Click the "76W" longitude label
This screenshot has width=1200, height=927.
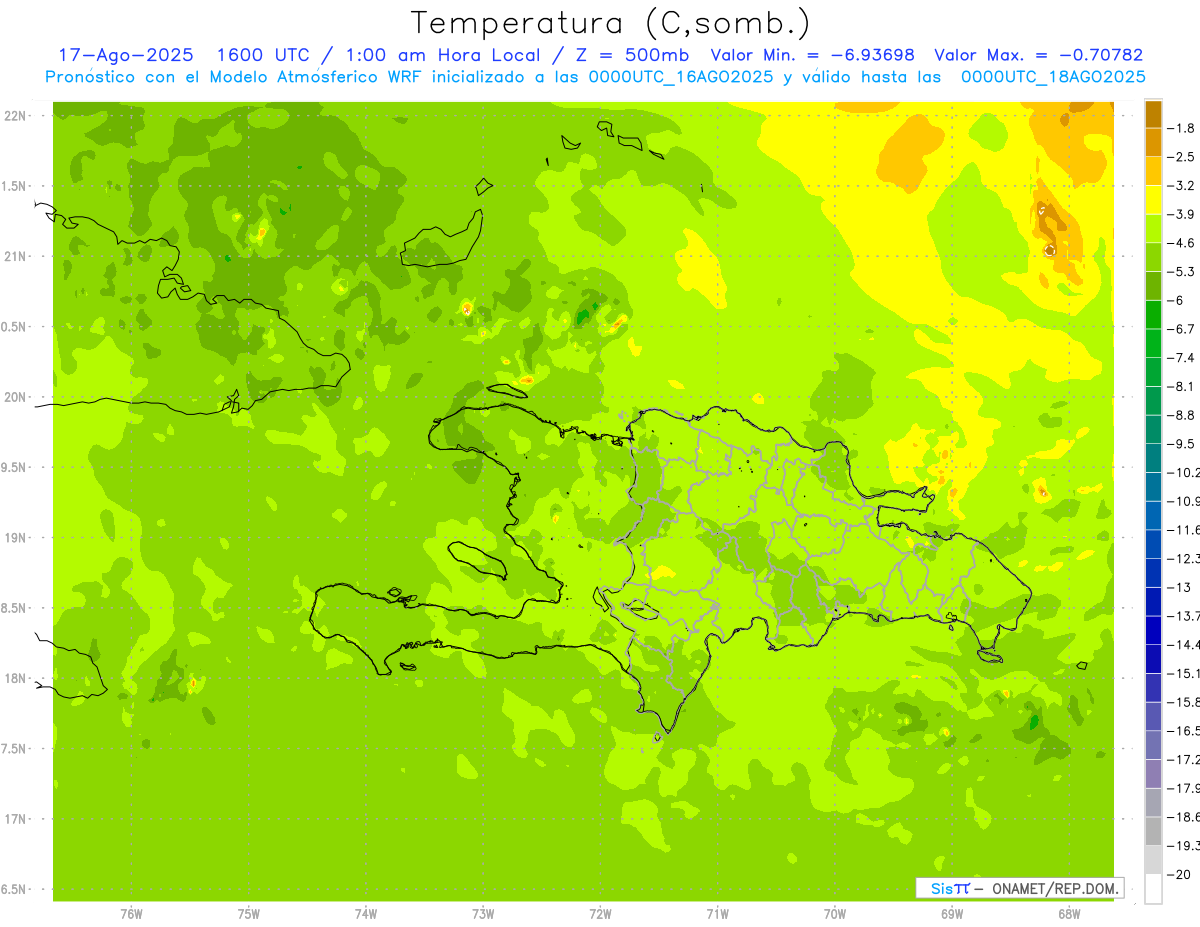[131, 915]
